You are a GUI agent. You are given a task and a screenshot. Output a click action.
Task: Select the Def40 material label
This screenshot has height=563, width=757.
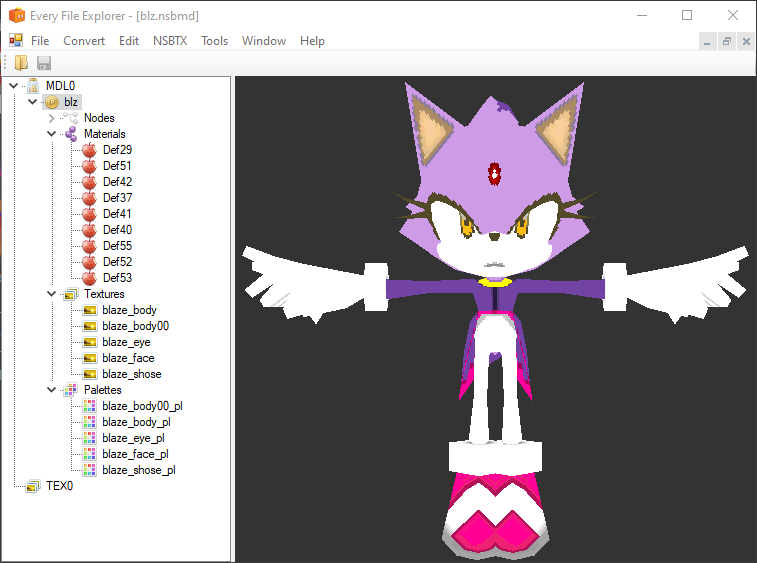pos(117,230)
